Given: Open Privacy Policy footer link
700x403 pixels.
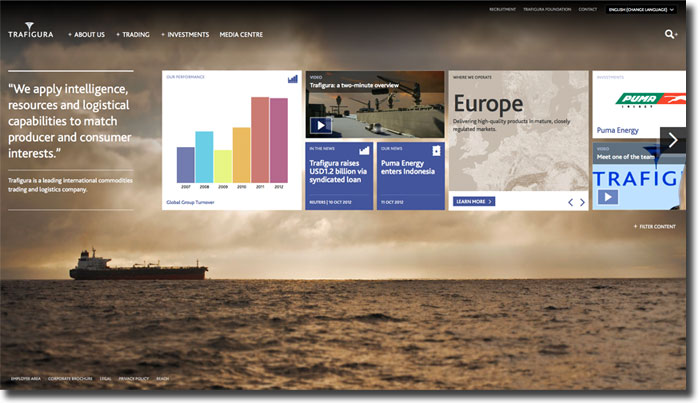Looking at the screenshot, I should [133, 379].
